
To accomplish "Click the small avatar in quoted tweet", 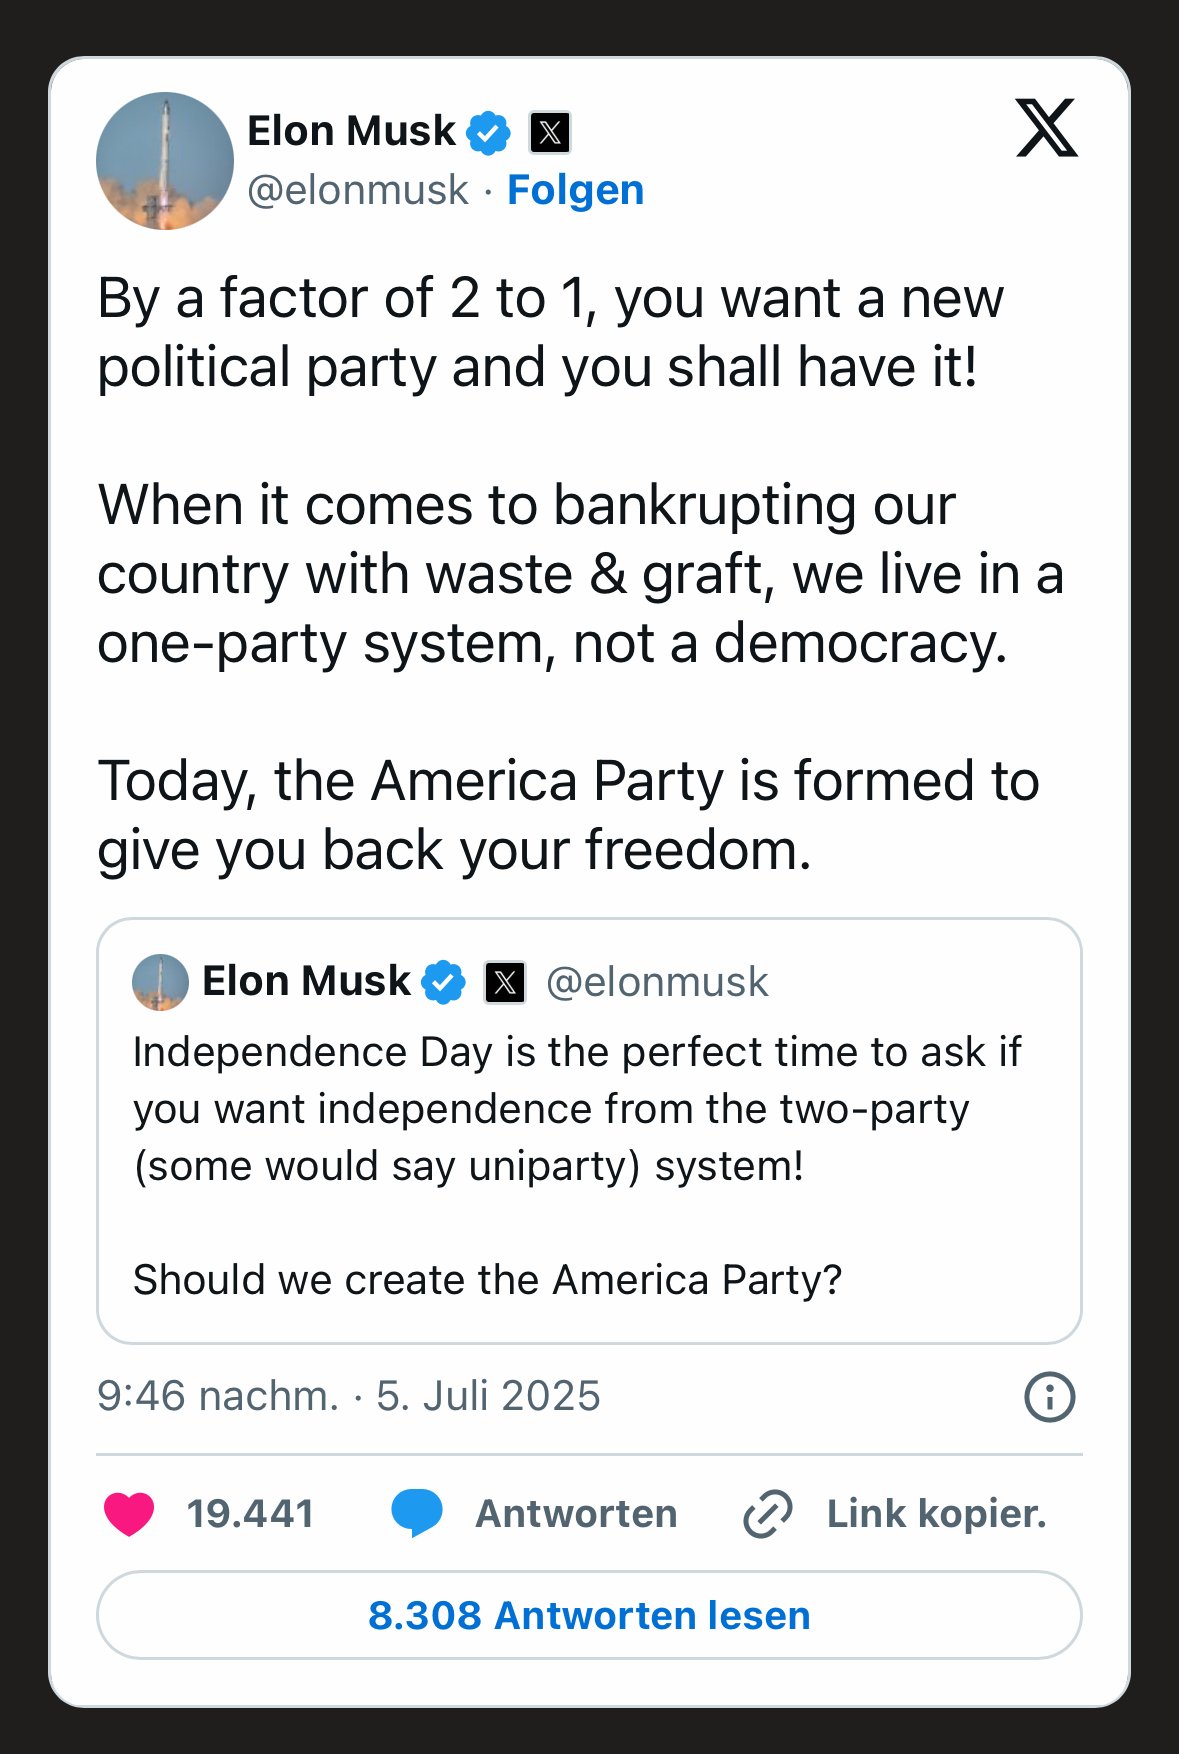I will (160, 982).
